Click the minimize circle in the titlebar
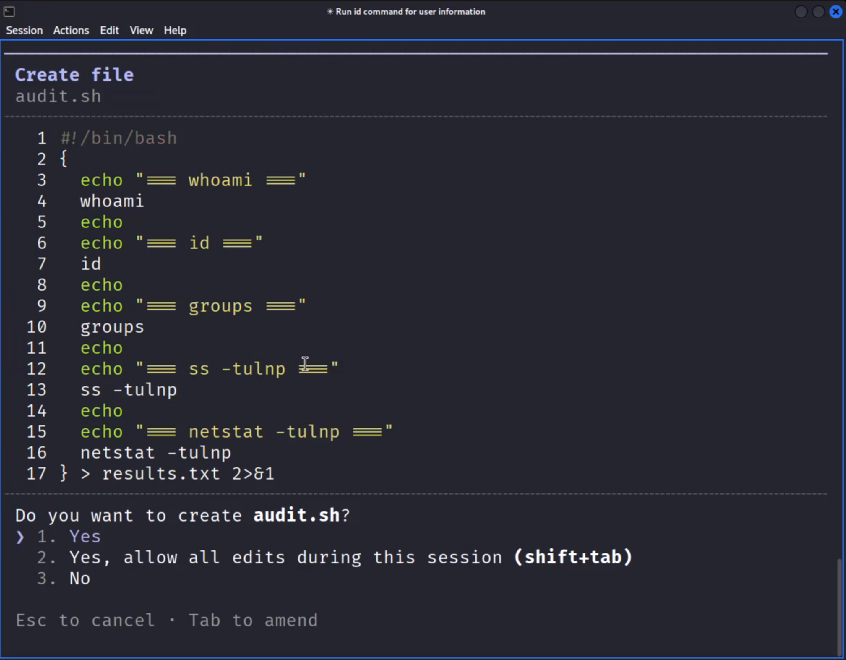846x660 pixels. pos(800,11)
